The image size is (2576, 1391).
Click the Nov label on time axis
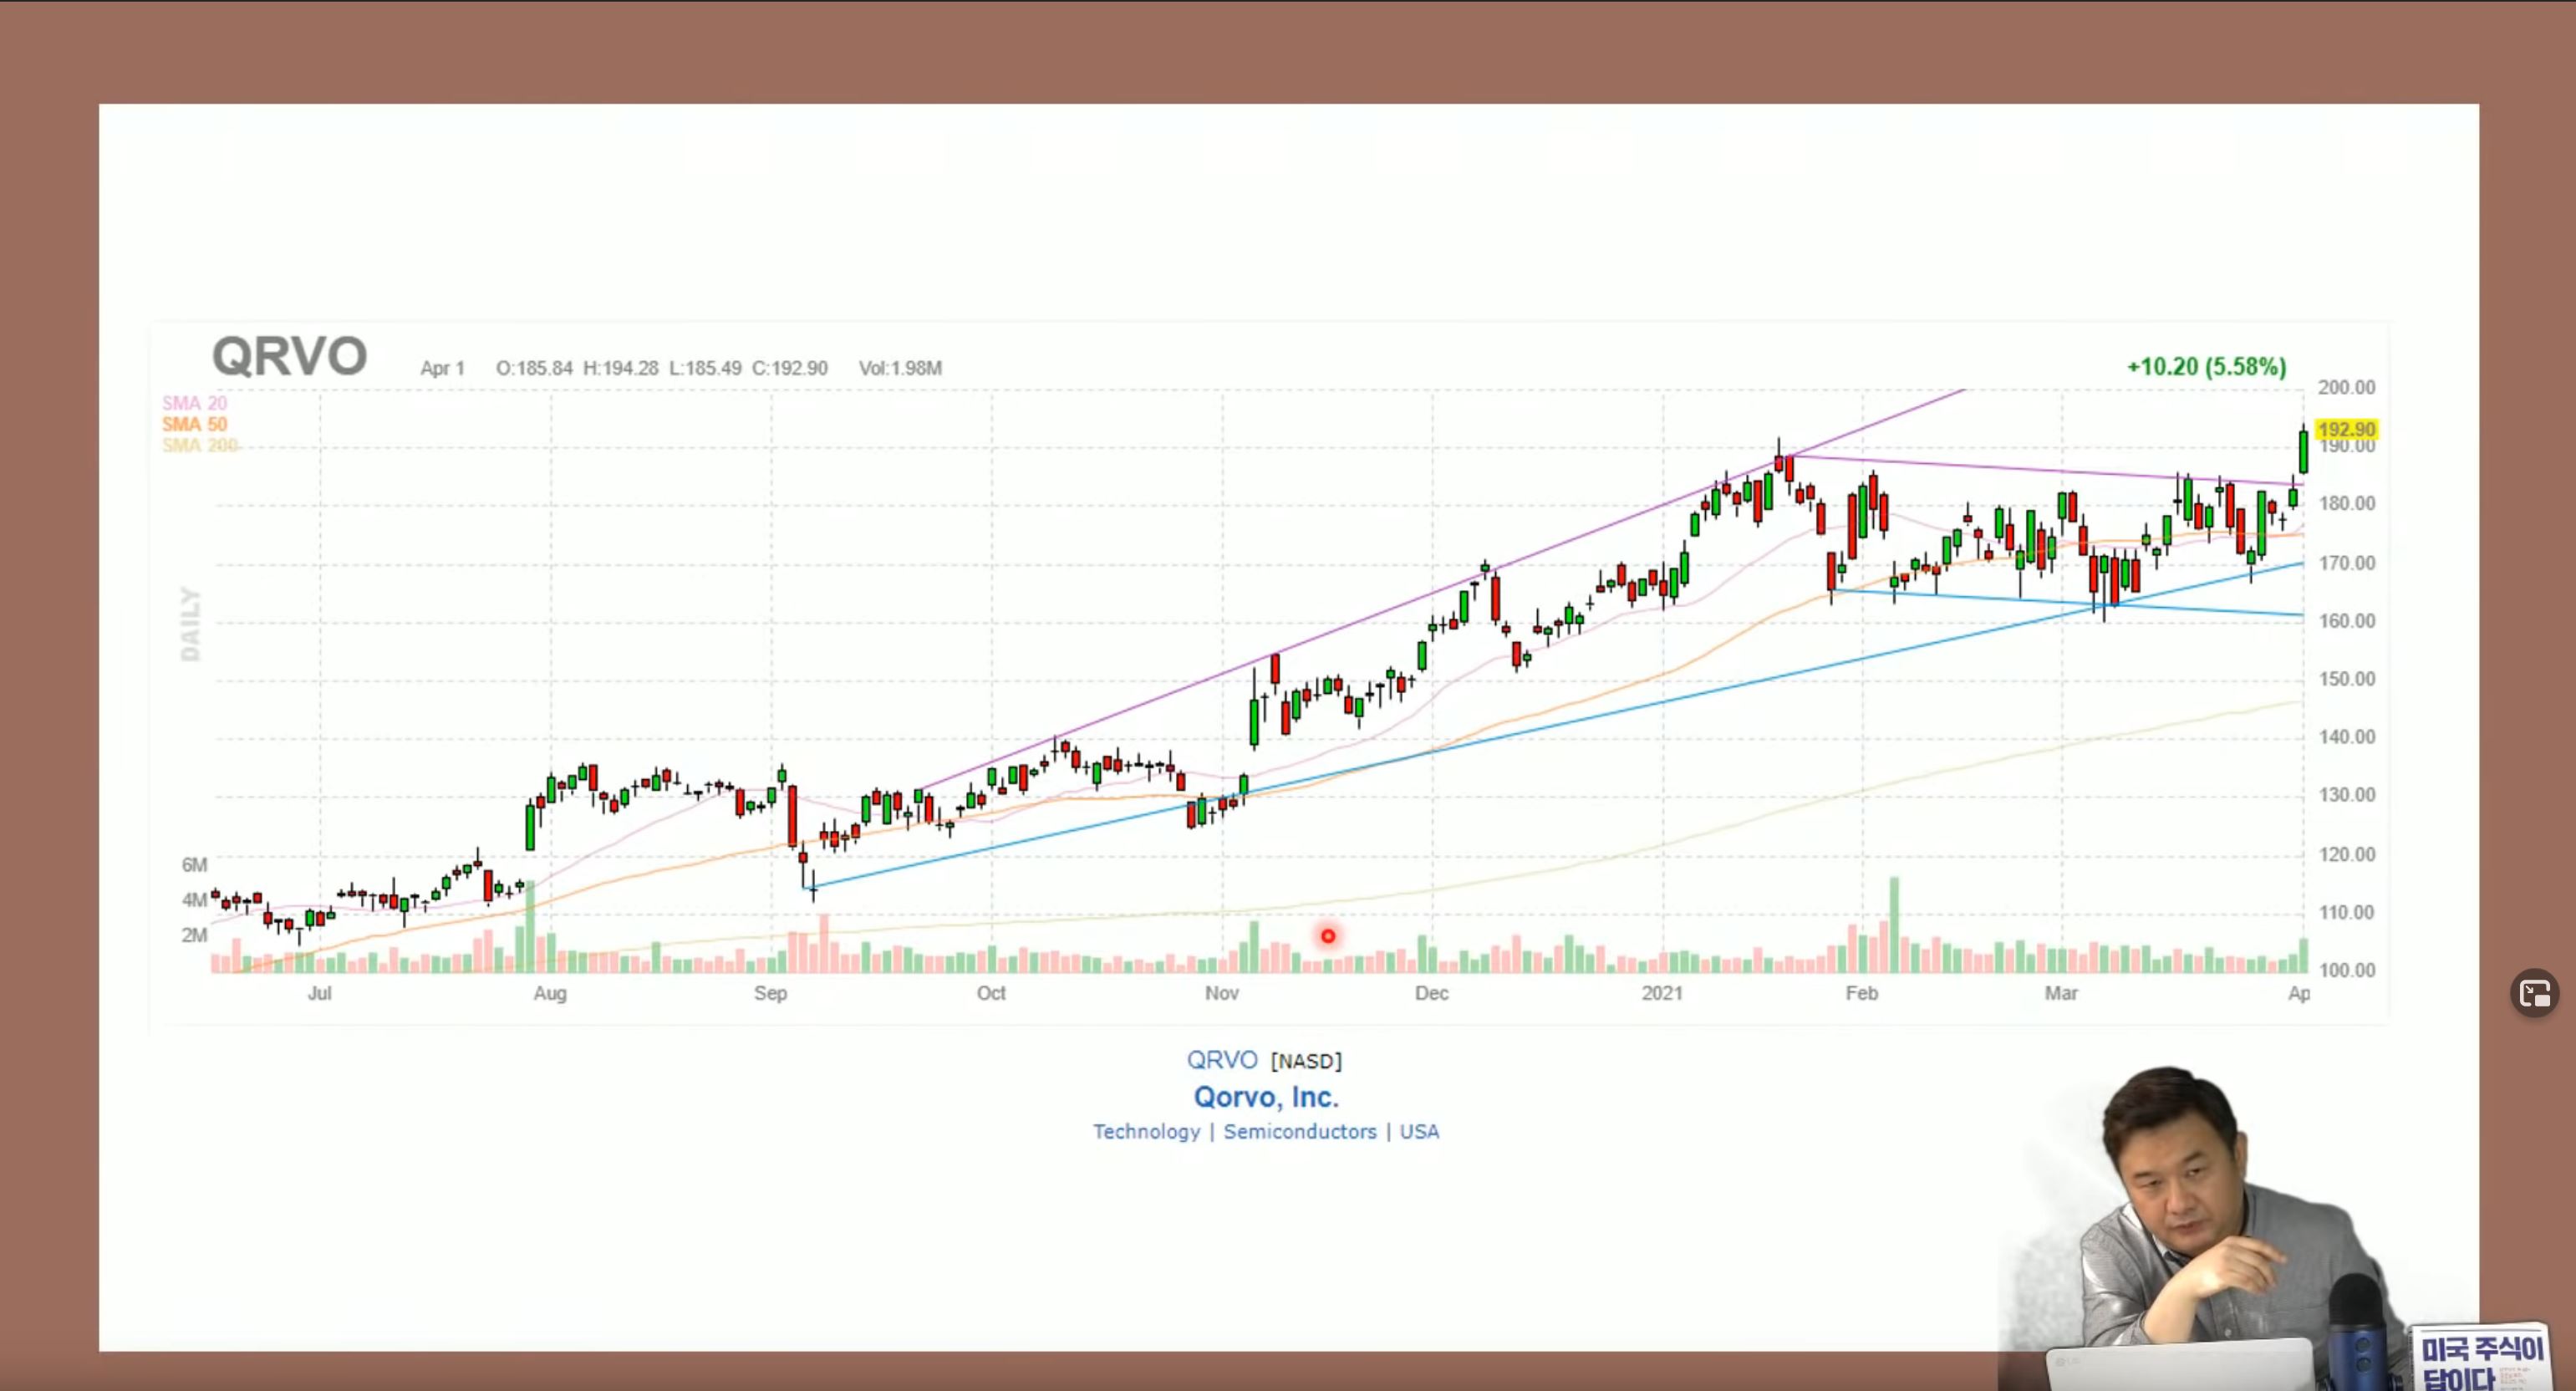tap(1221, 993)
